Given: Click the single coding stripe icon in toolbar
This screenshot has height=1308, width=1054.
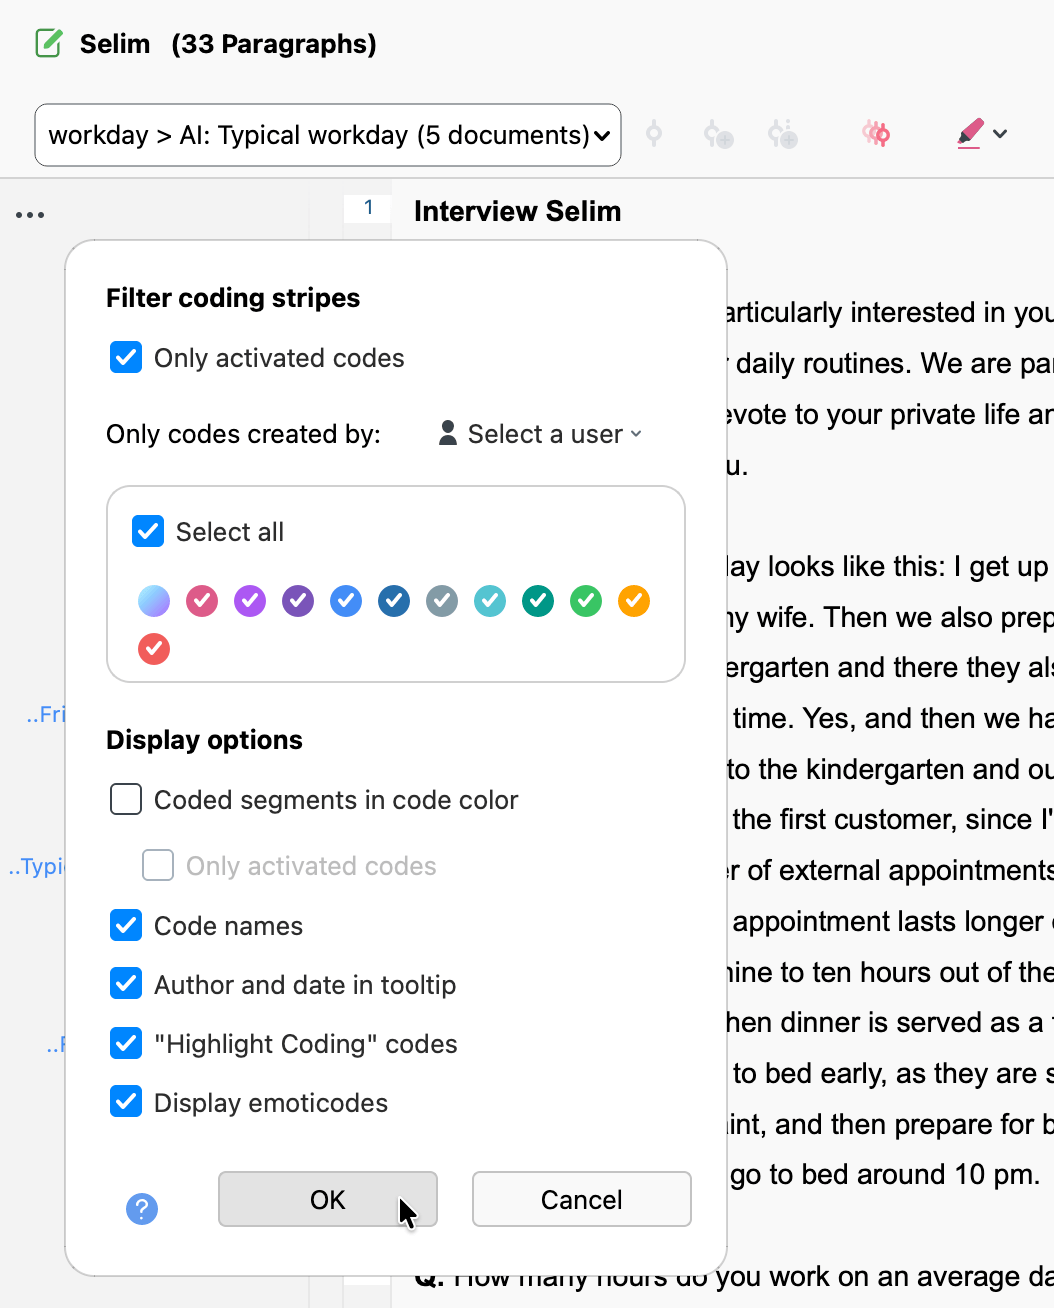Looking at the screenshot, I should [x=653, y=133].
